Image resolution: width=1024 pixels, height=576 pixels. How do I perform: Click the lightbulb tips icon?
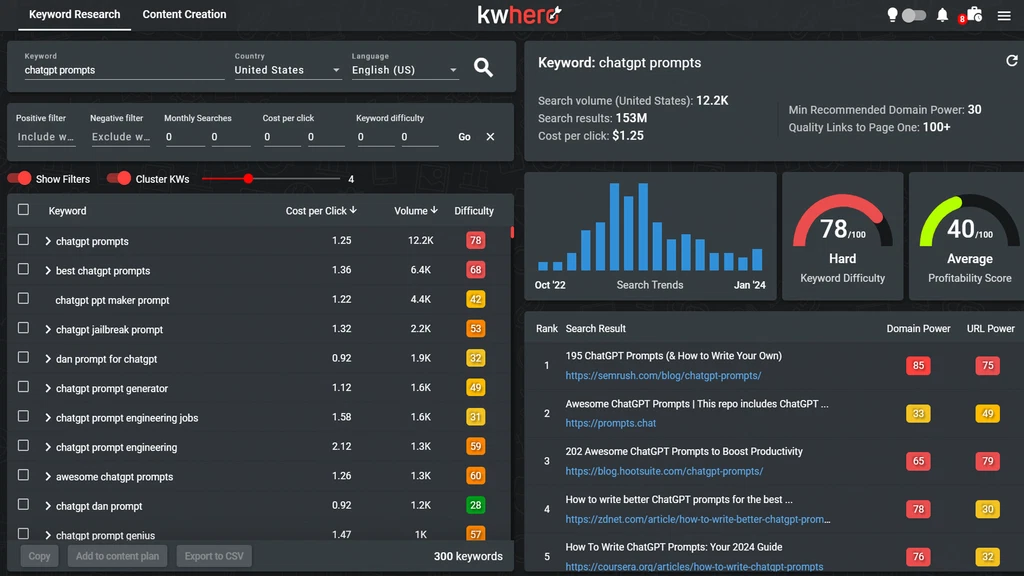pos(891,15)
